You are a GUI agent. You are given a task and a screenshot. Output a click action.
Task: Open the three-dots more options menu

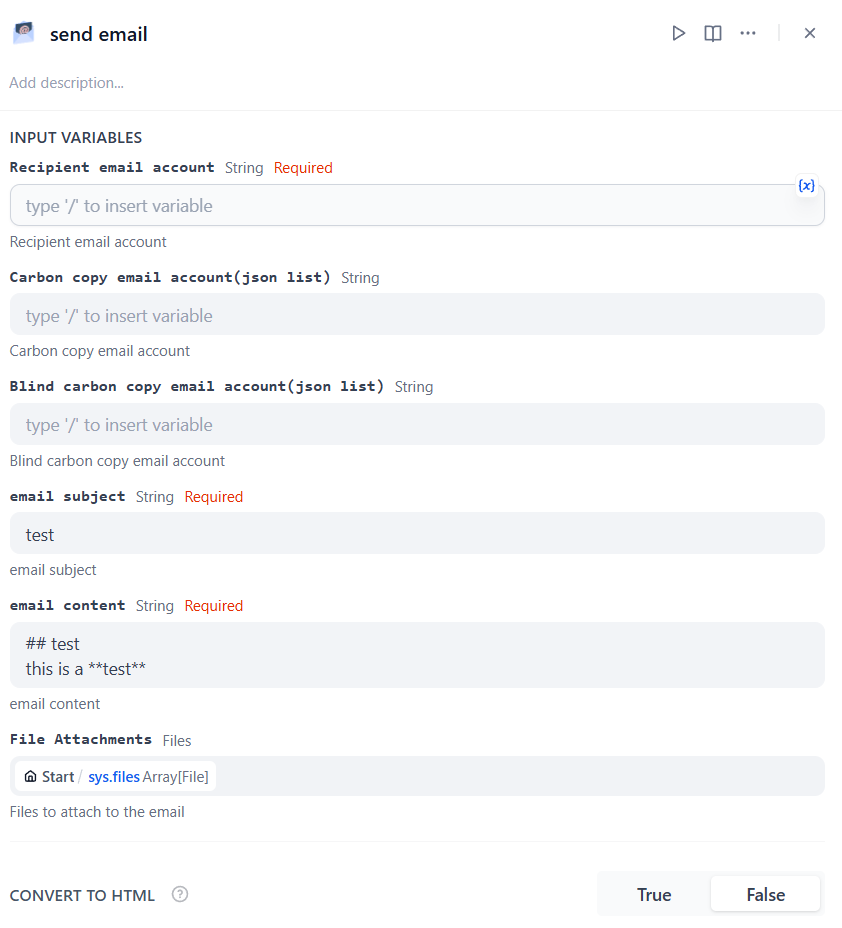point(748,34)
